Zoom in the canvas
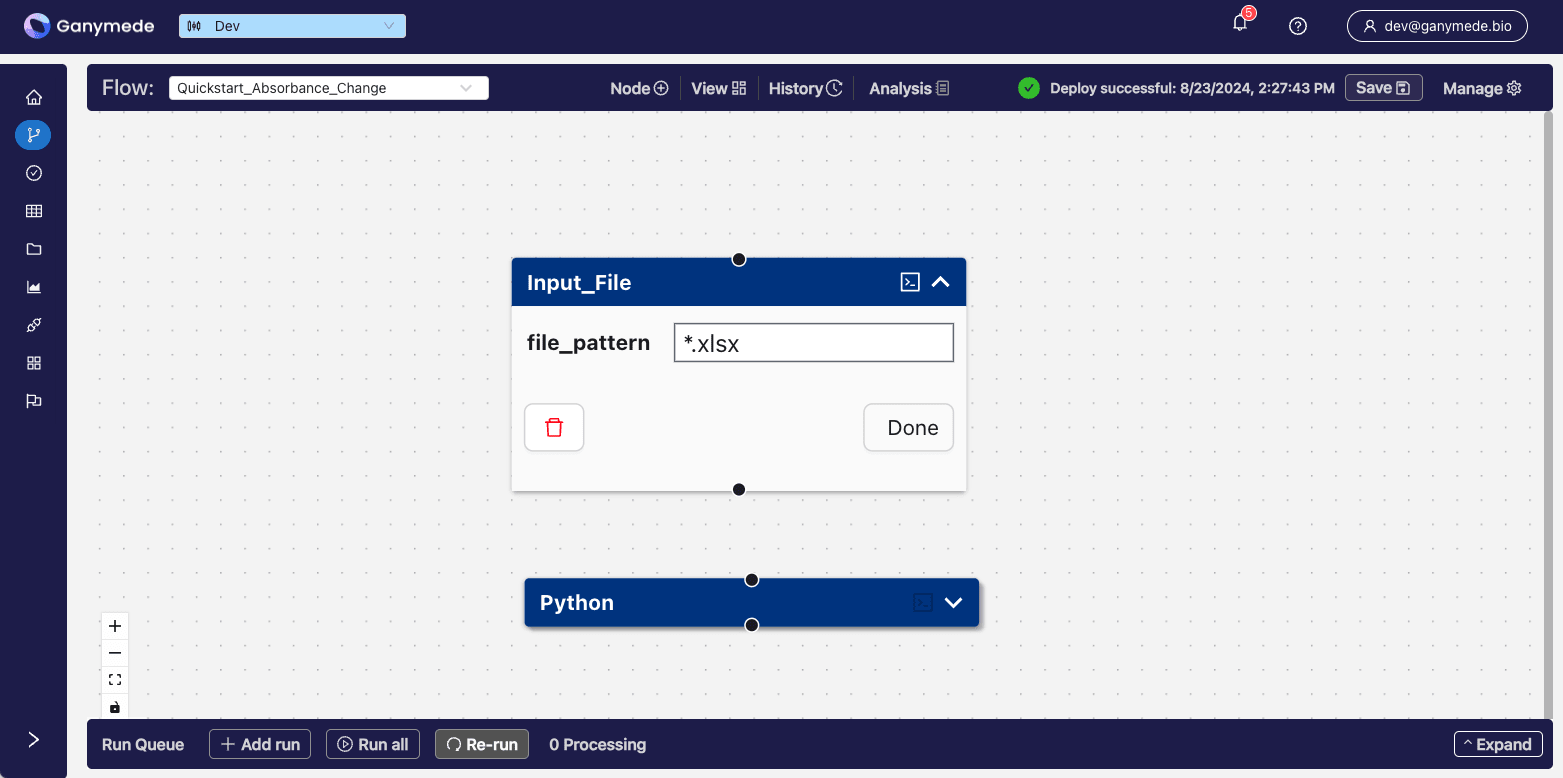This screenshot has width=1563, height=778. (115, 626)
